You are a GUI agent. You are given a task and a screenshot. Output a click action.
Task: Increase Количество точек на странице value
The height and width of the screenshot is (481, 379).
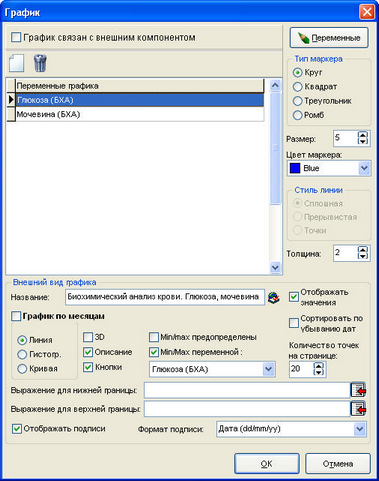319,366
